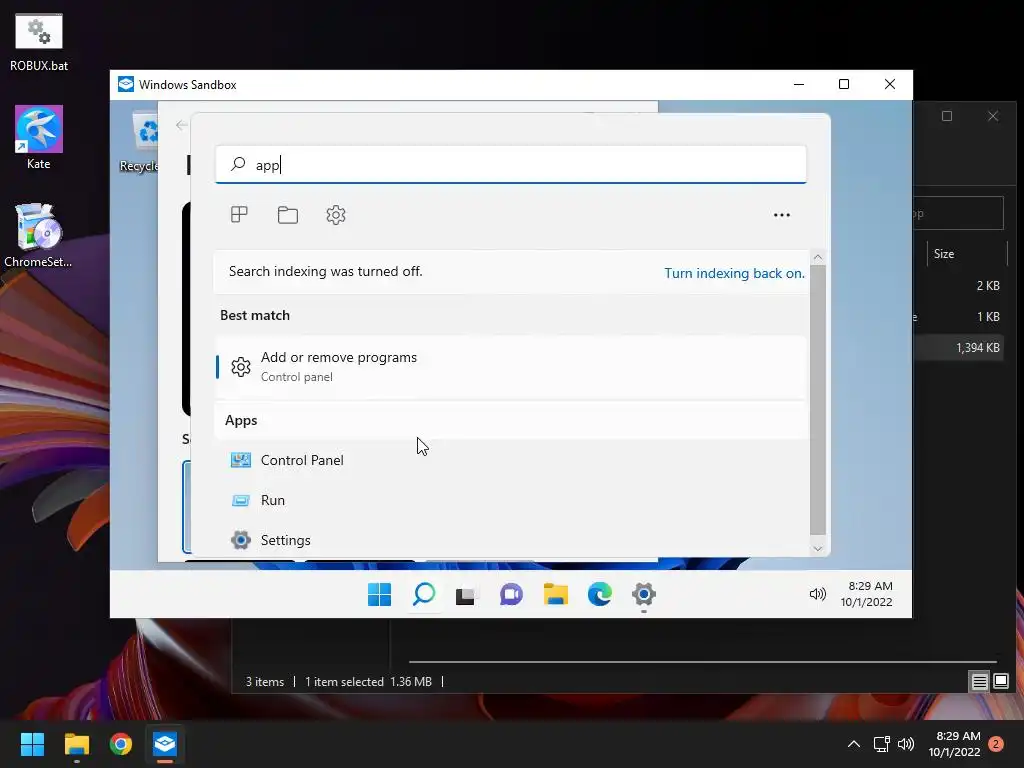The image size is (1024, 768).
Task: Select the sandbox Recycle Bin icon
Action: pyautogui.click(x=140, y=140)
